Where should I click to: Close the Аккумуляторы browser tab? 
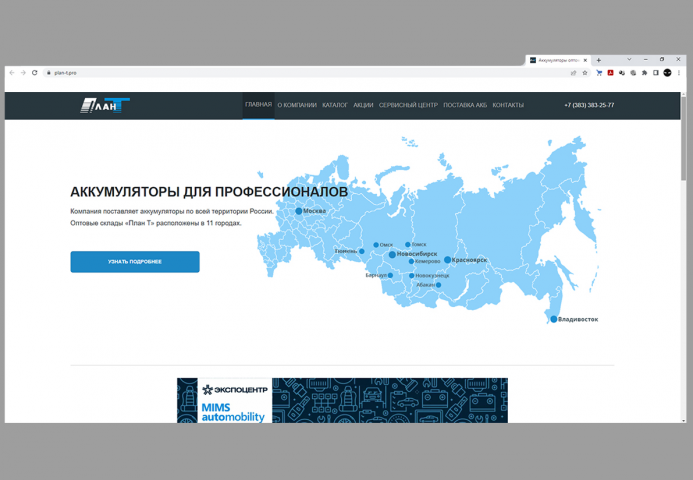point(585,60)
